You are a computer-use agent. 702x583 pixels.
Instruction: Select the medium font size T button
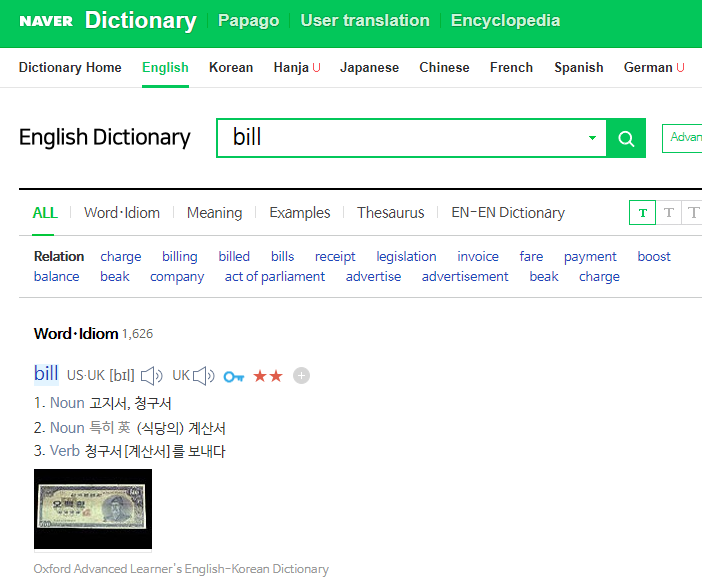pyautogui.click(x=668, y=213)
